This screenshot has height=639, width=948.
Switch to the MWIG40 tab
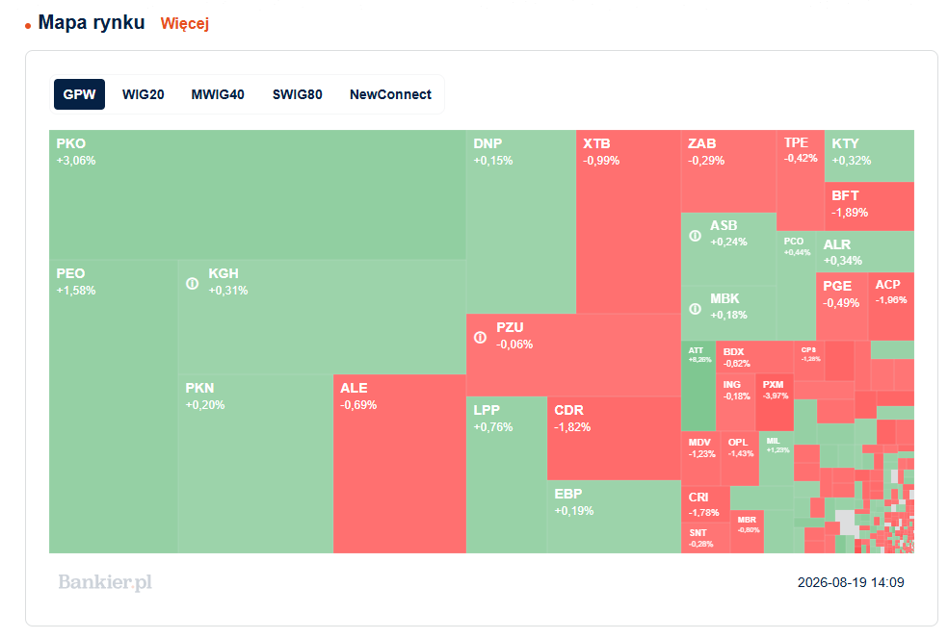point(218,94)
